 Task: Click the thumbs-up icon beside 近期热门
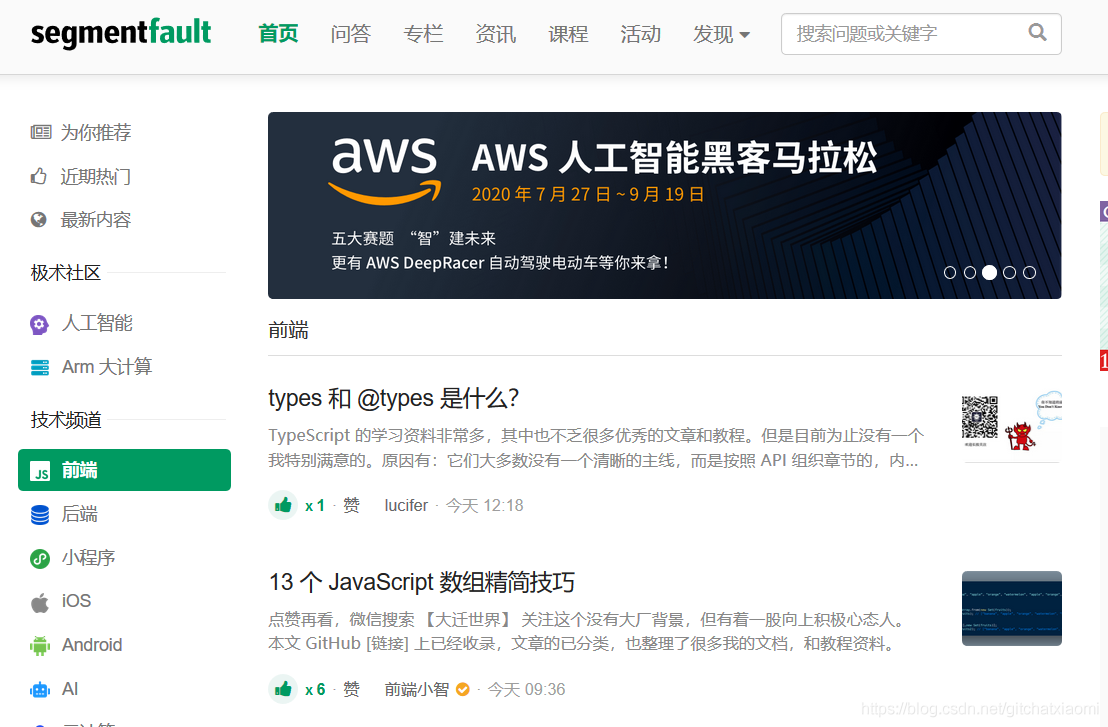point(39,176)
